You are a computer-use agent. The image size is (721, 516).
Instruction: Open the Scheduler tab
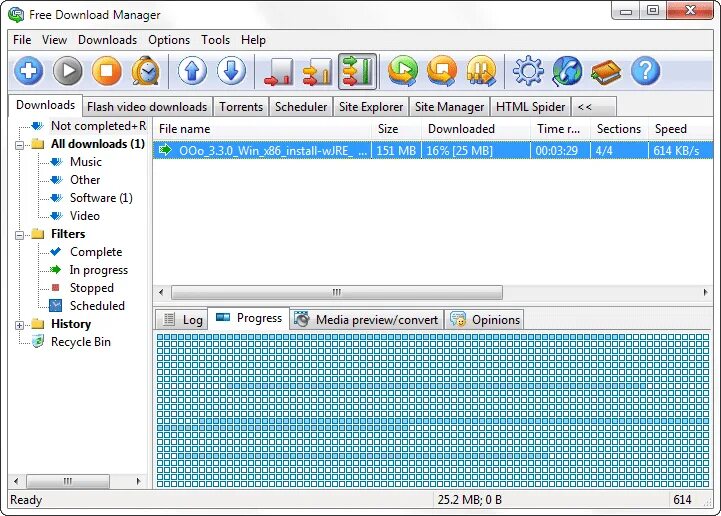[301, 107]
